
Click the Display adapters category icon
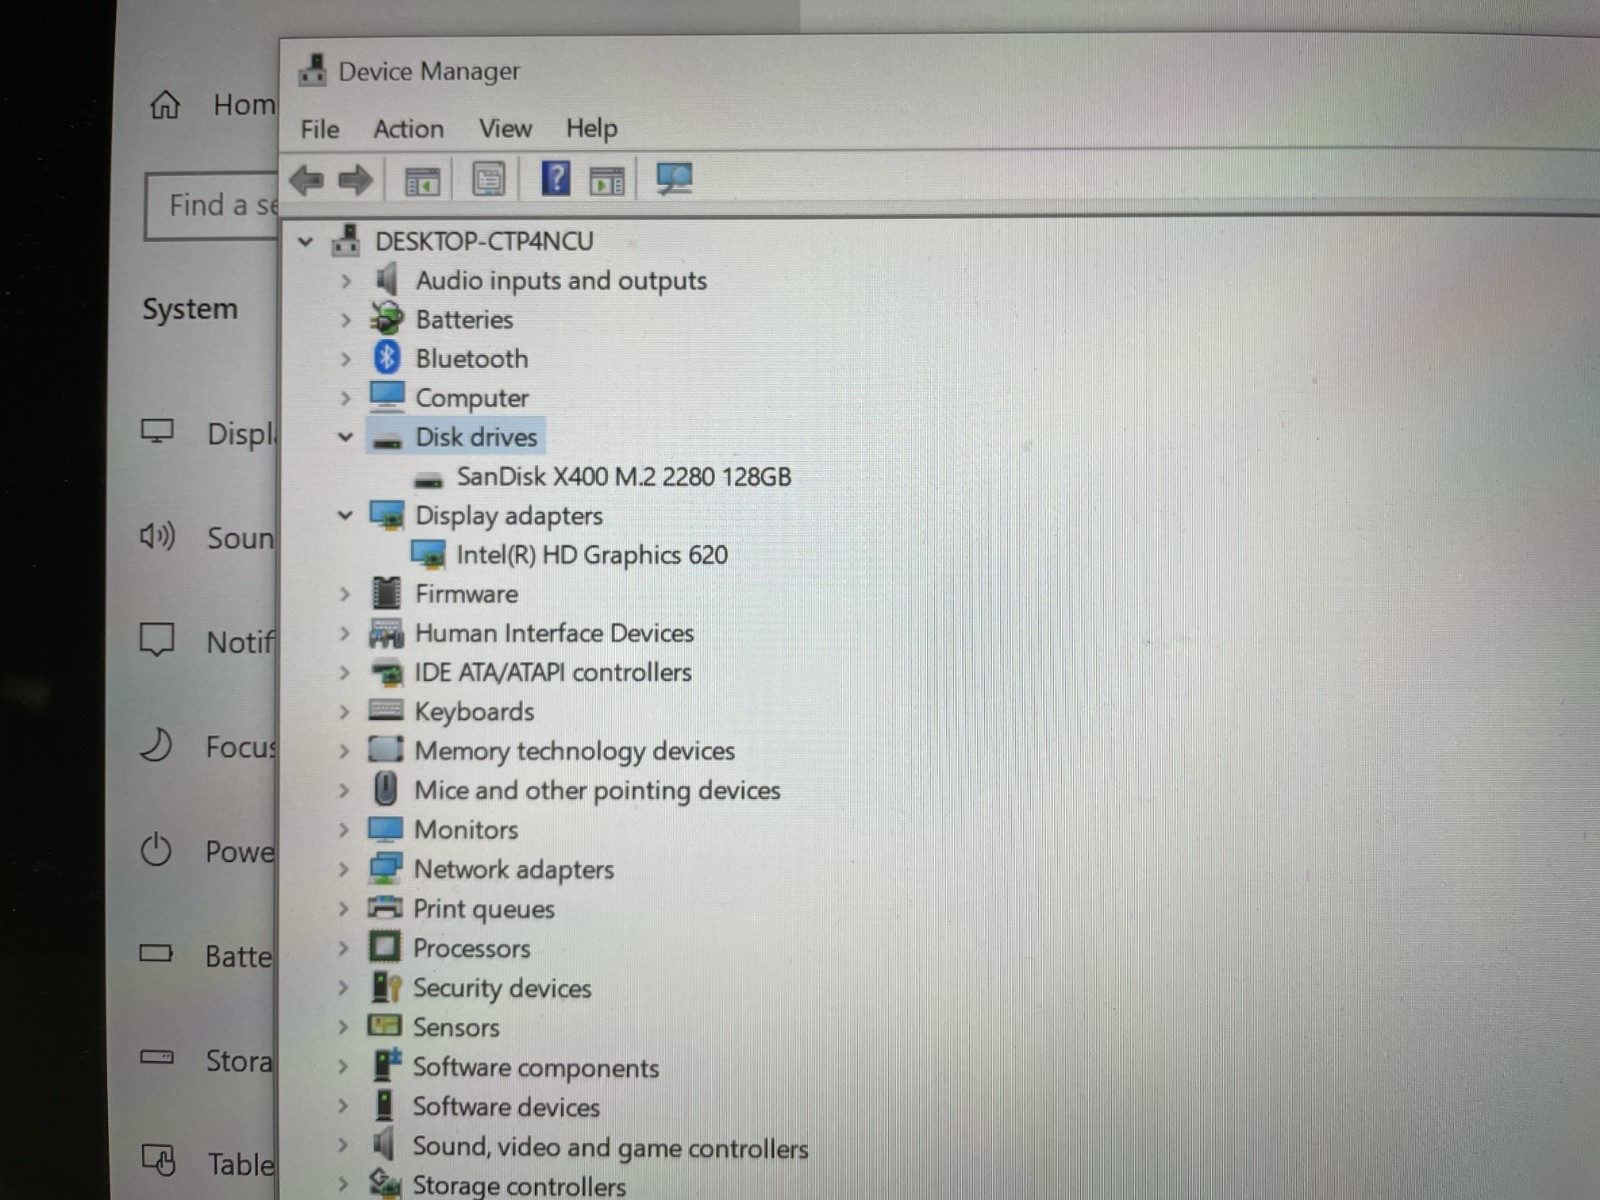[x=386, y=515]
